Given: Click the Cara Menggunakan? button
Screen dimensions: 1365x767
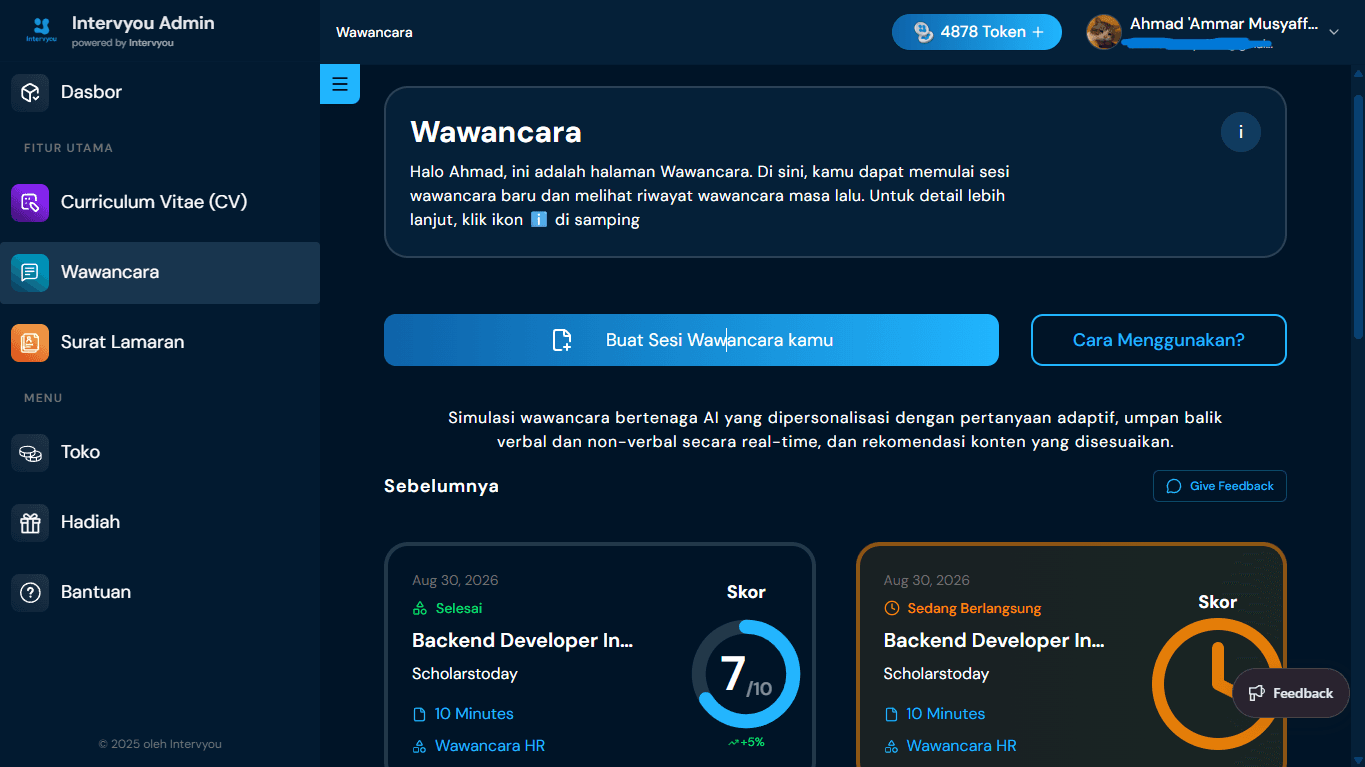Looking at the screenshot, I should tap(1158, 340).
